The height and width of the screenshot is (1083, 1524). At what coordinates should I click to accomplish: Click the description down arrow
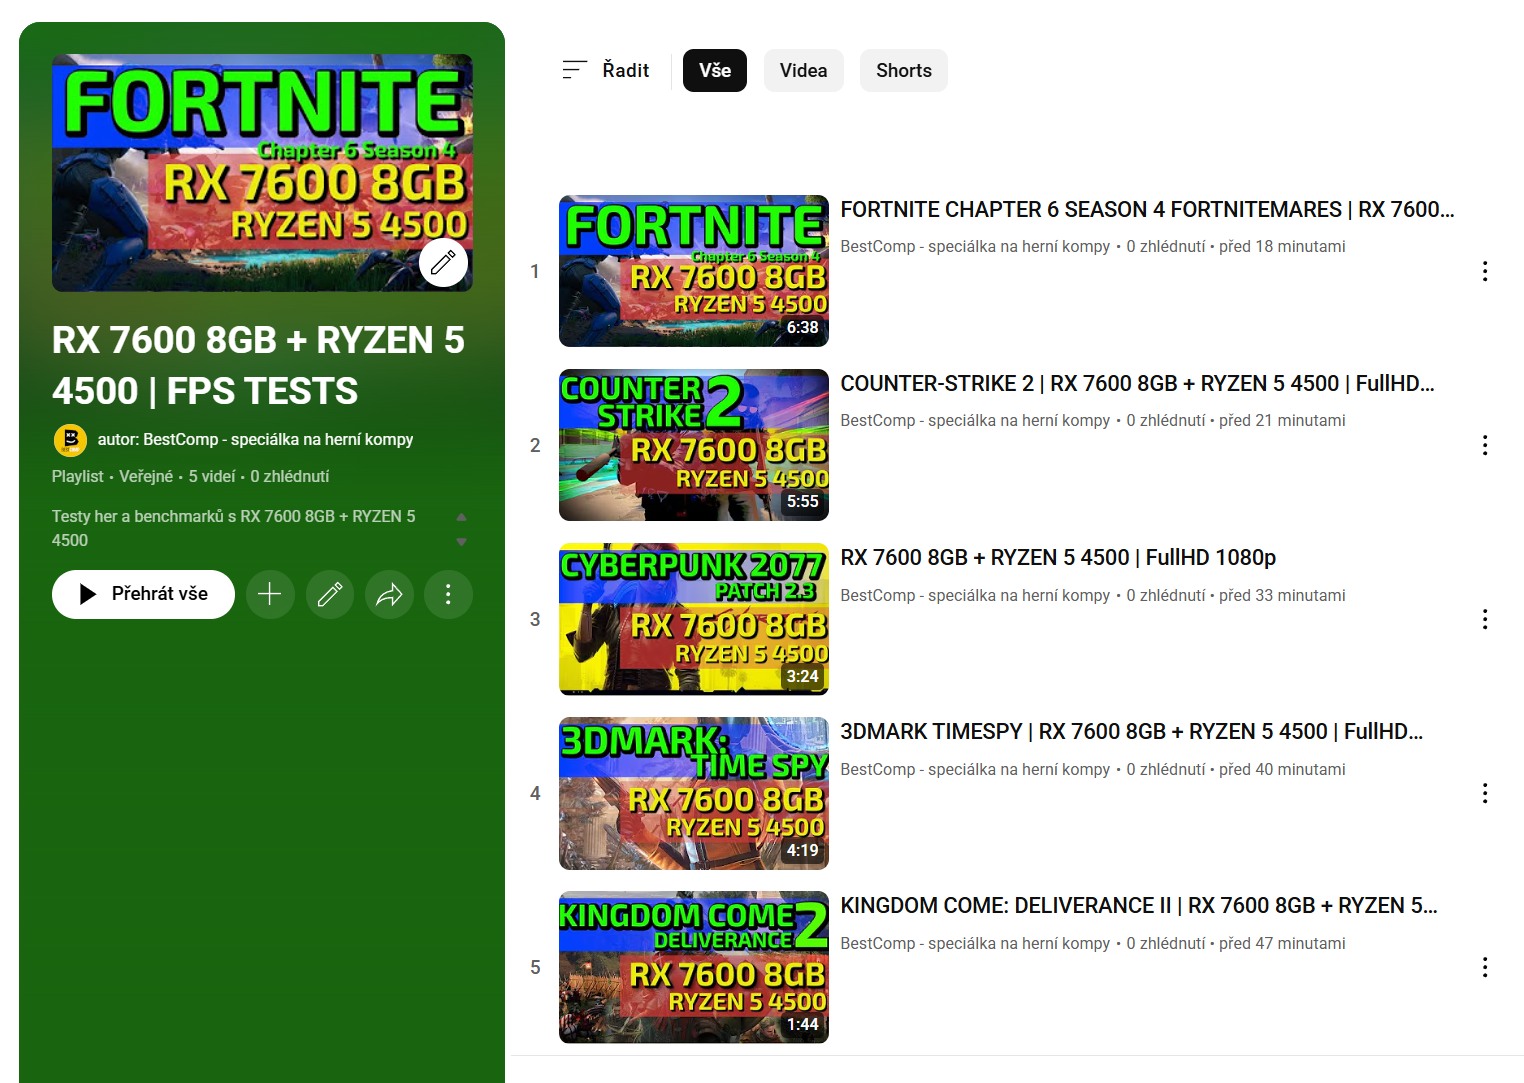coord(461,542)
